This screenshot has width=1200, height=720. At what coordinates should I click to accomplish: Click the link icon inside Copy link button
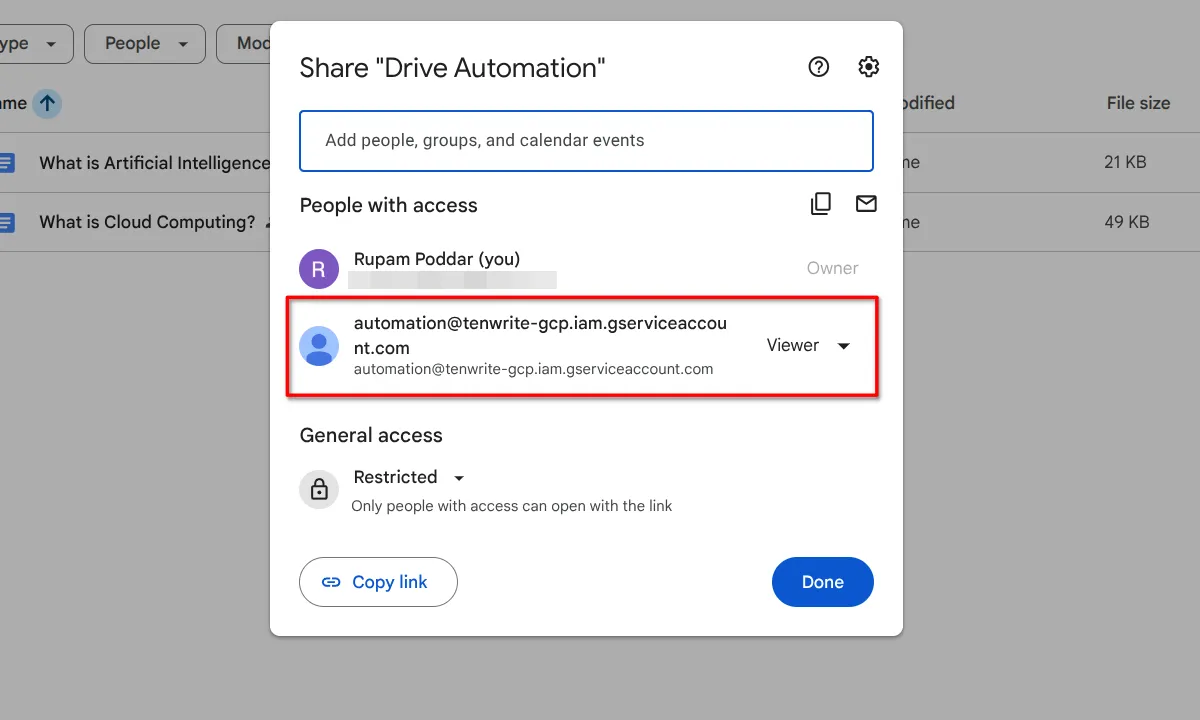(x=331, y=581)
